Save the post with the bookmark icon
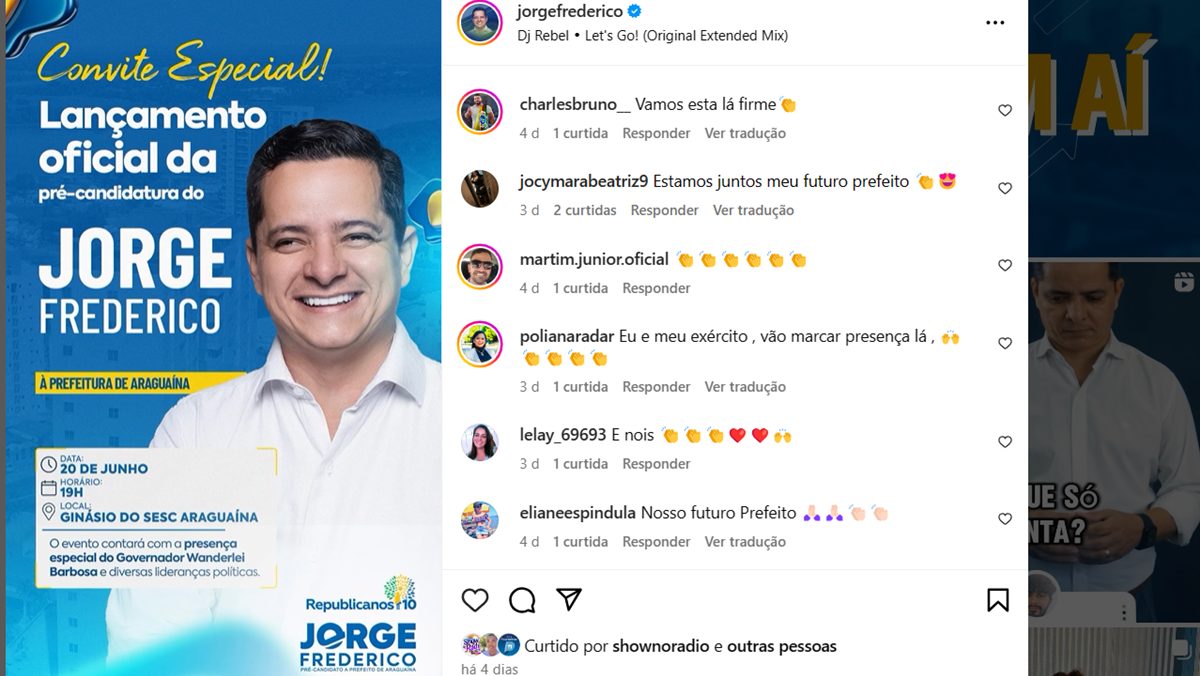Viewport: 1200px width, 676px height. pos(997,600)
